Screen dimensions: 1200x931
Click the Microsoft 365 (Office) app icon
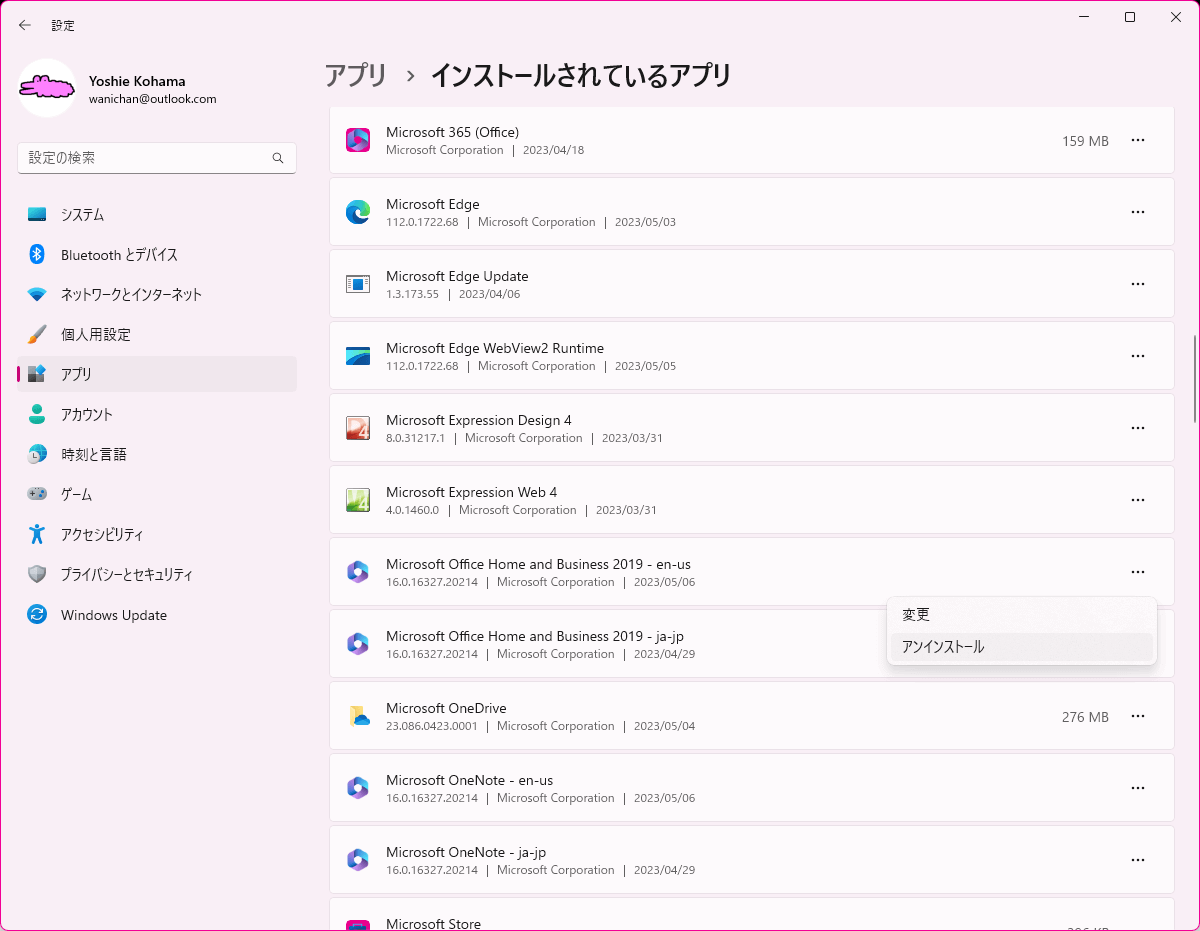[x=358, y=140]
